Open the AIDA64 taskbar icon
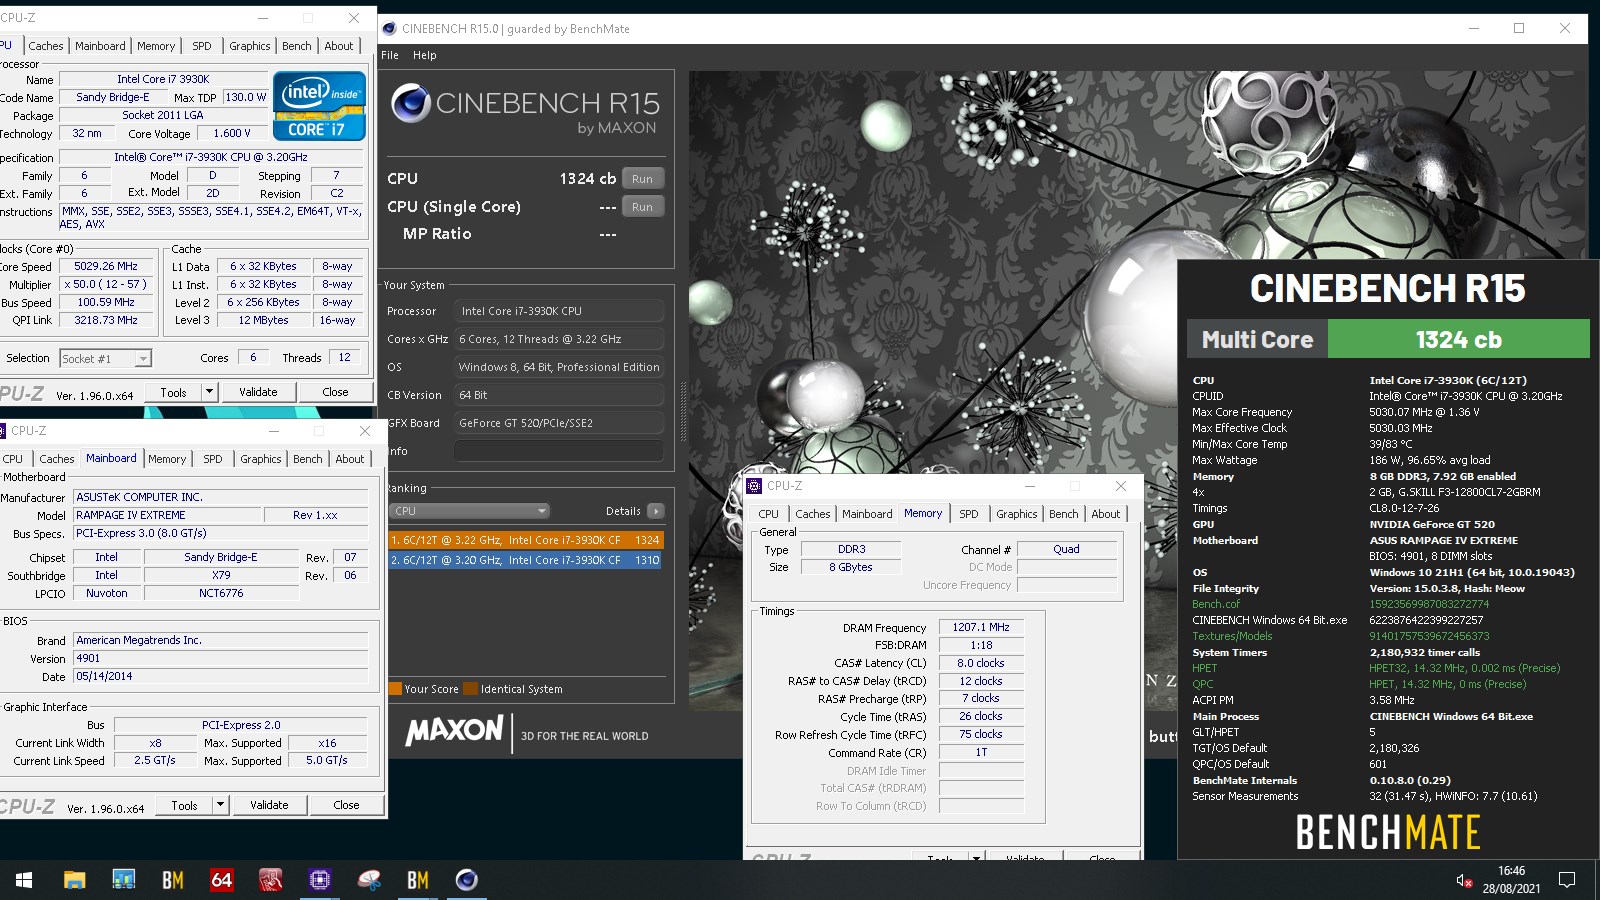 tap(222, 880)
